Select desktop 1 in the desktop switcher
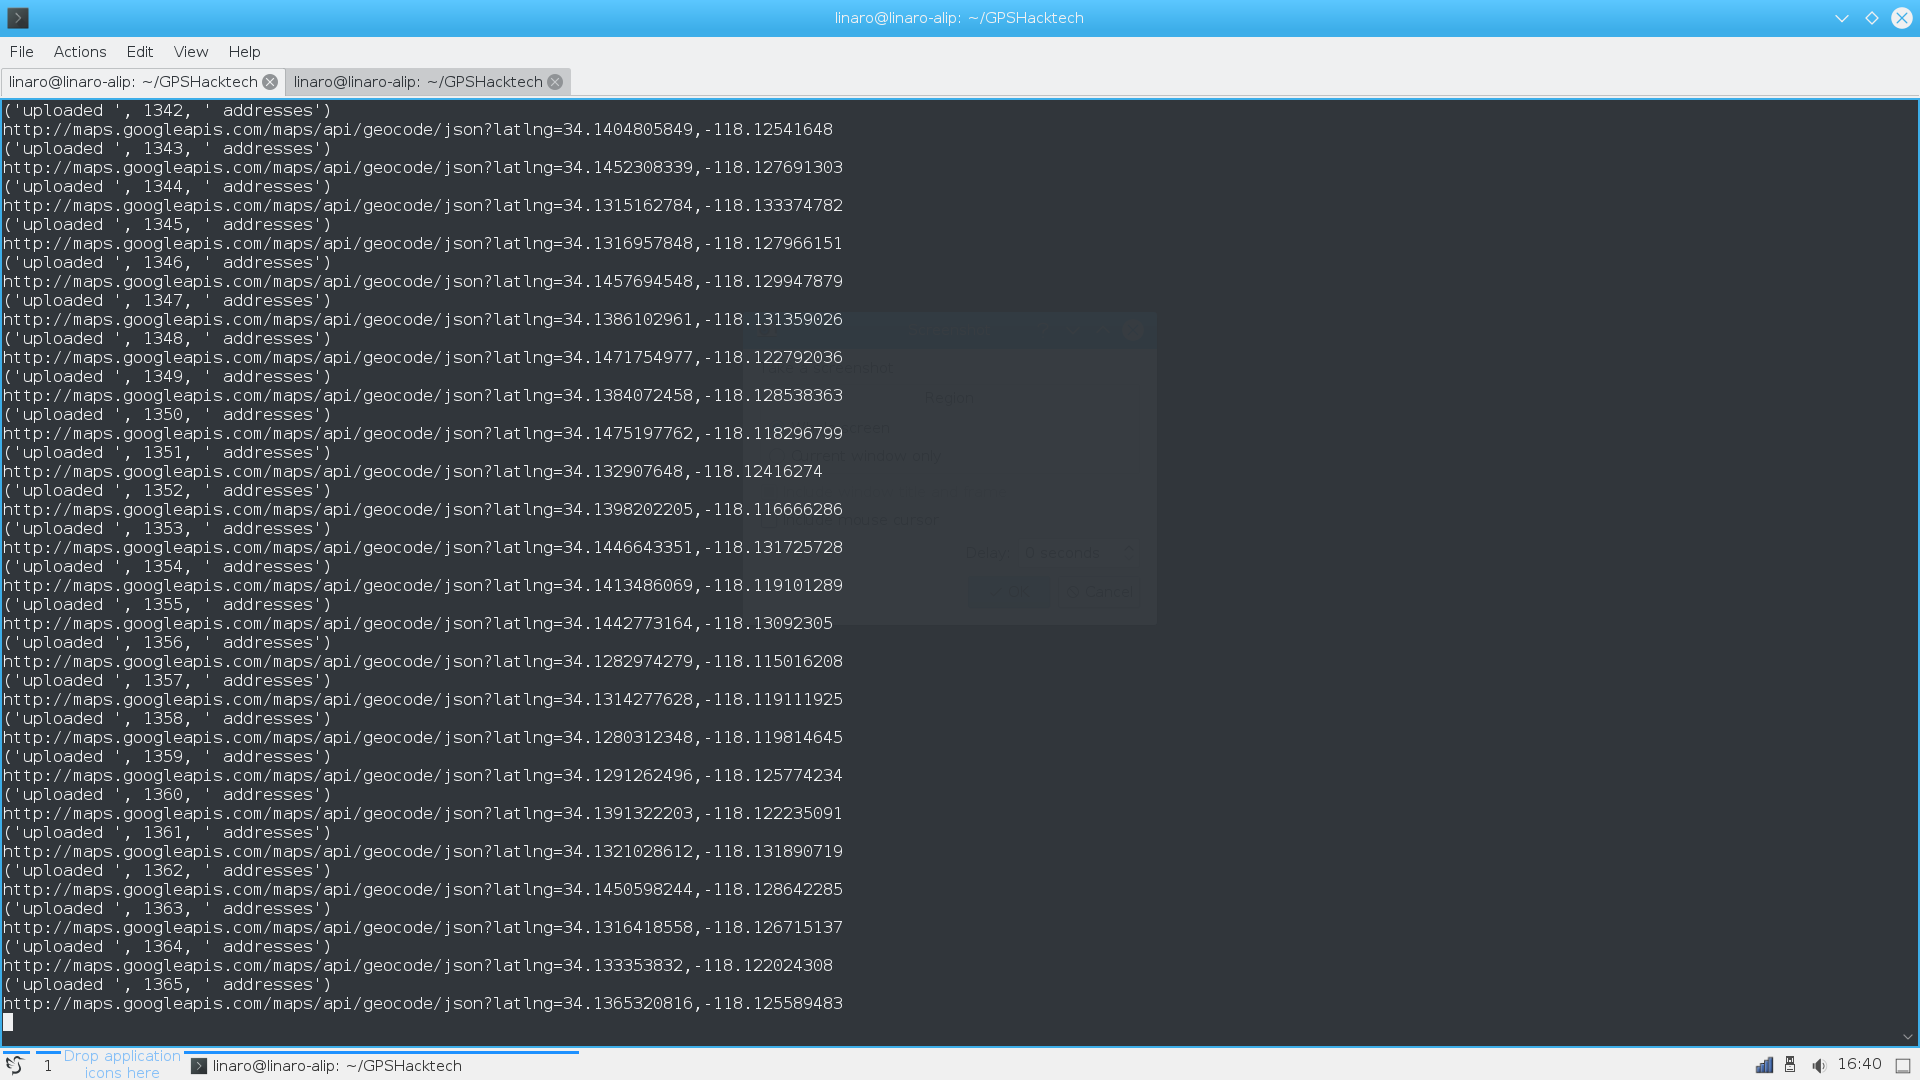Screen dimensions: 1920x1080 point(47,1066)
